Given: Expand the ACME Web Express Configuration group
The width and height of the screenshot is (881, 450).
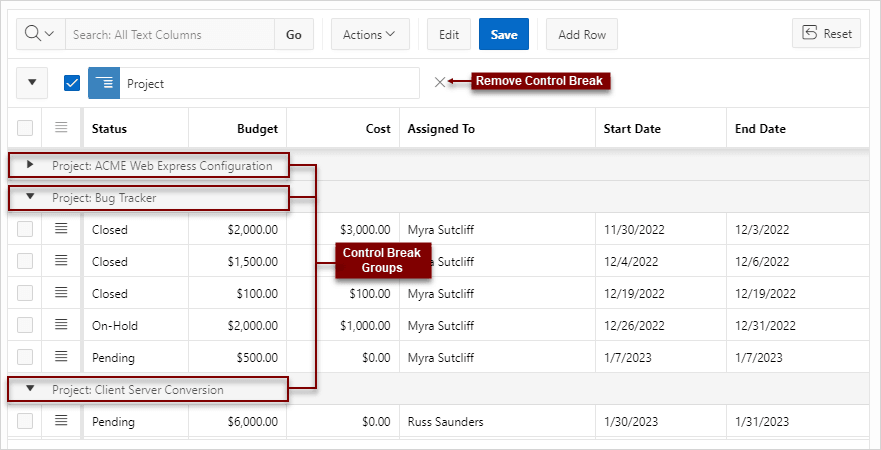Looking at the screenshot, I should point(30,165).
